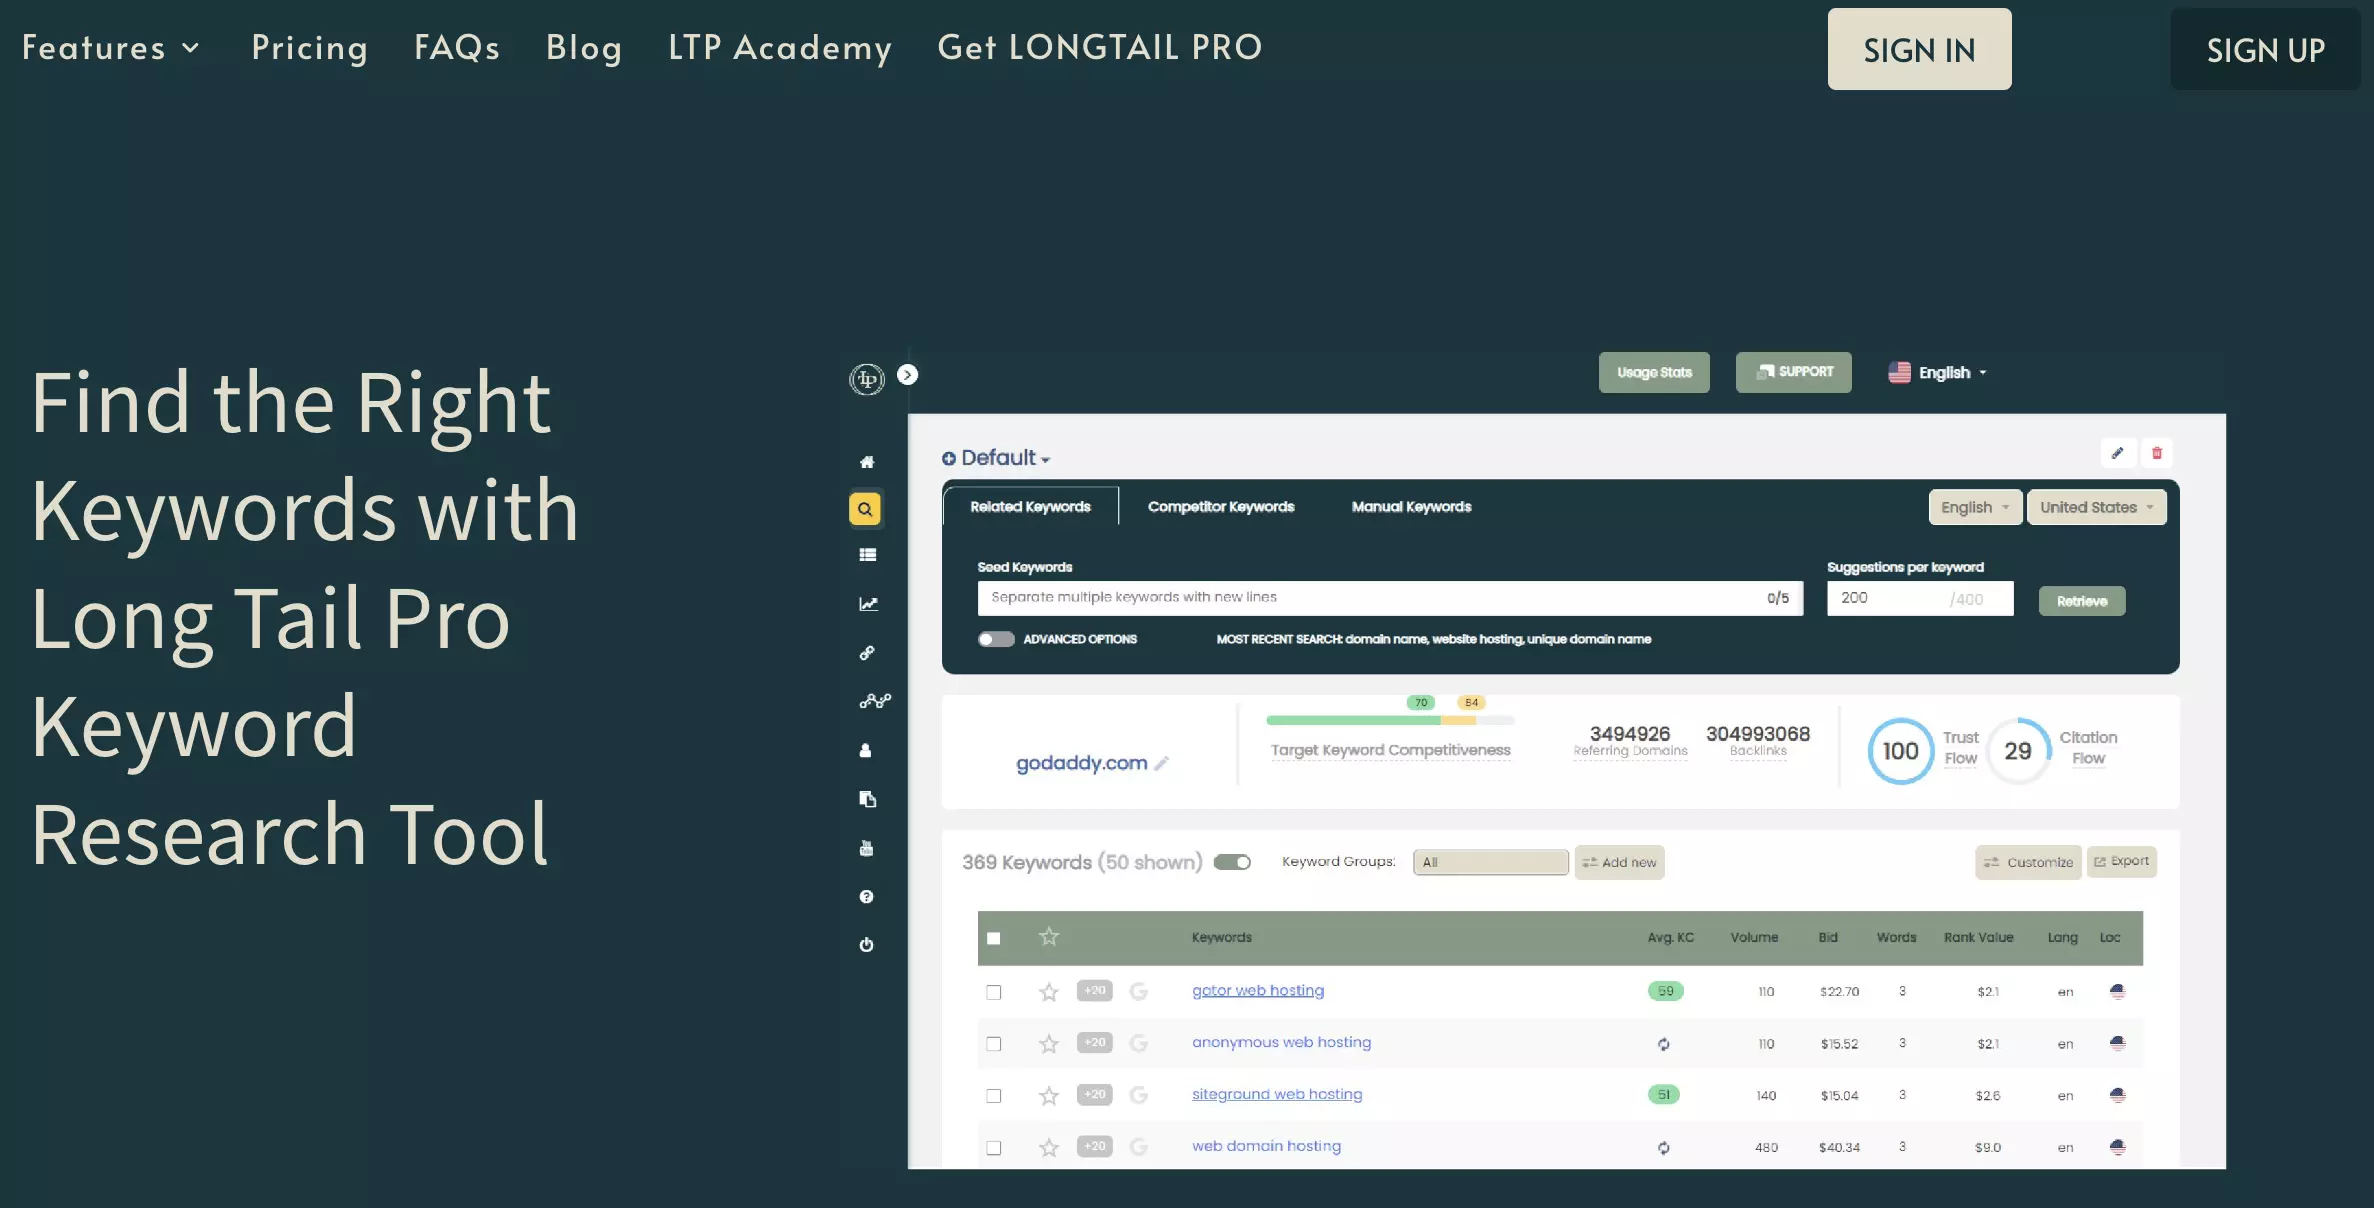The image size is (2374, 1208).
Task: Click +20 badge for gator web hosting
Action: click(x=1094, y=991)
